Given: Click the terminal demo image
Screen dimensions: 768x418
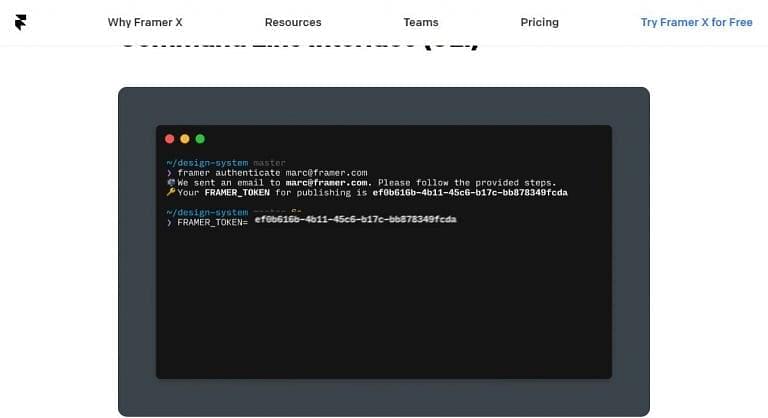Looking at the screenshot, I should tap(384, 252).
